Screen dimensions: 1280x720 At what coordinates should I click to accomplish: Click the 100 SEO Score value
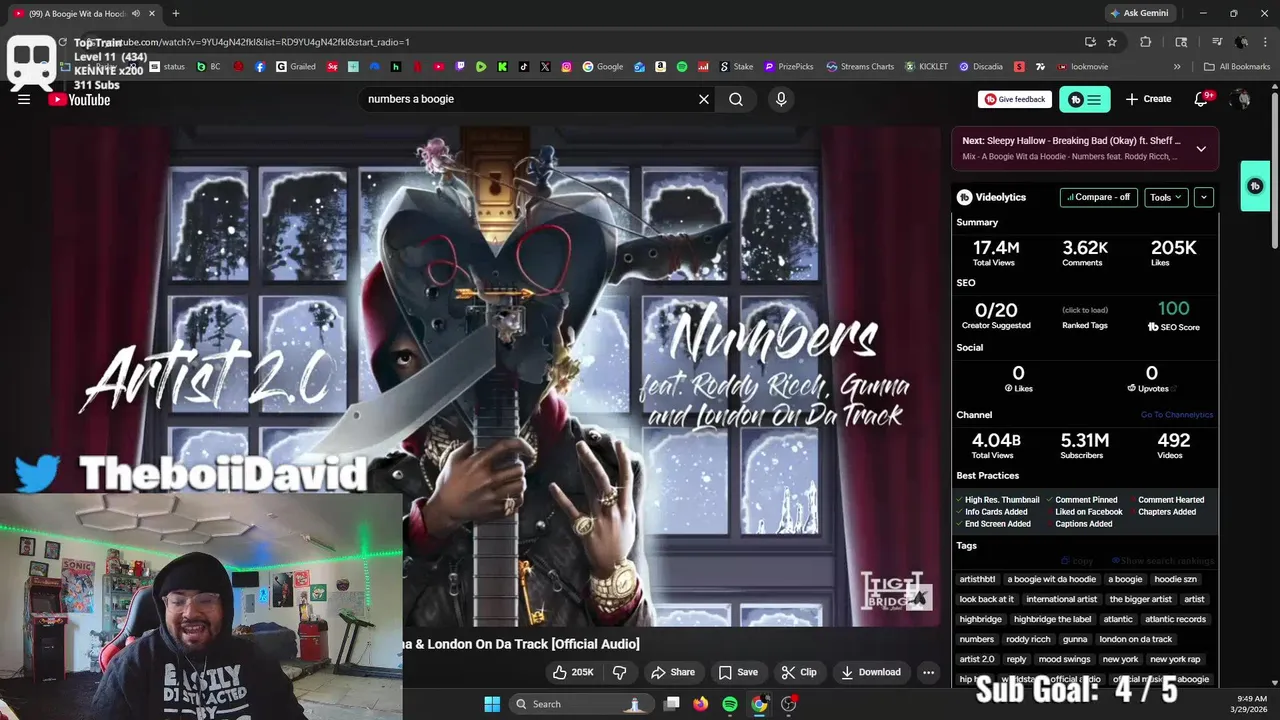point(1173,309)
